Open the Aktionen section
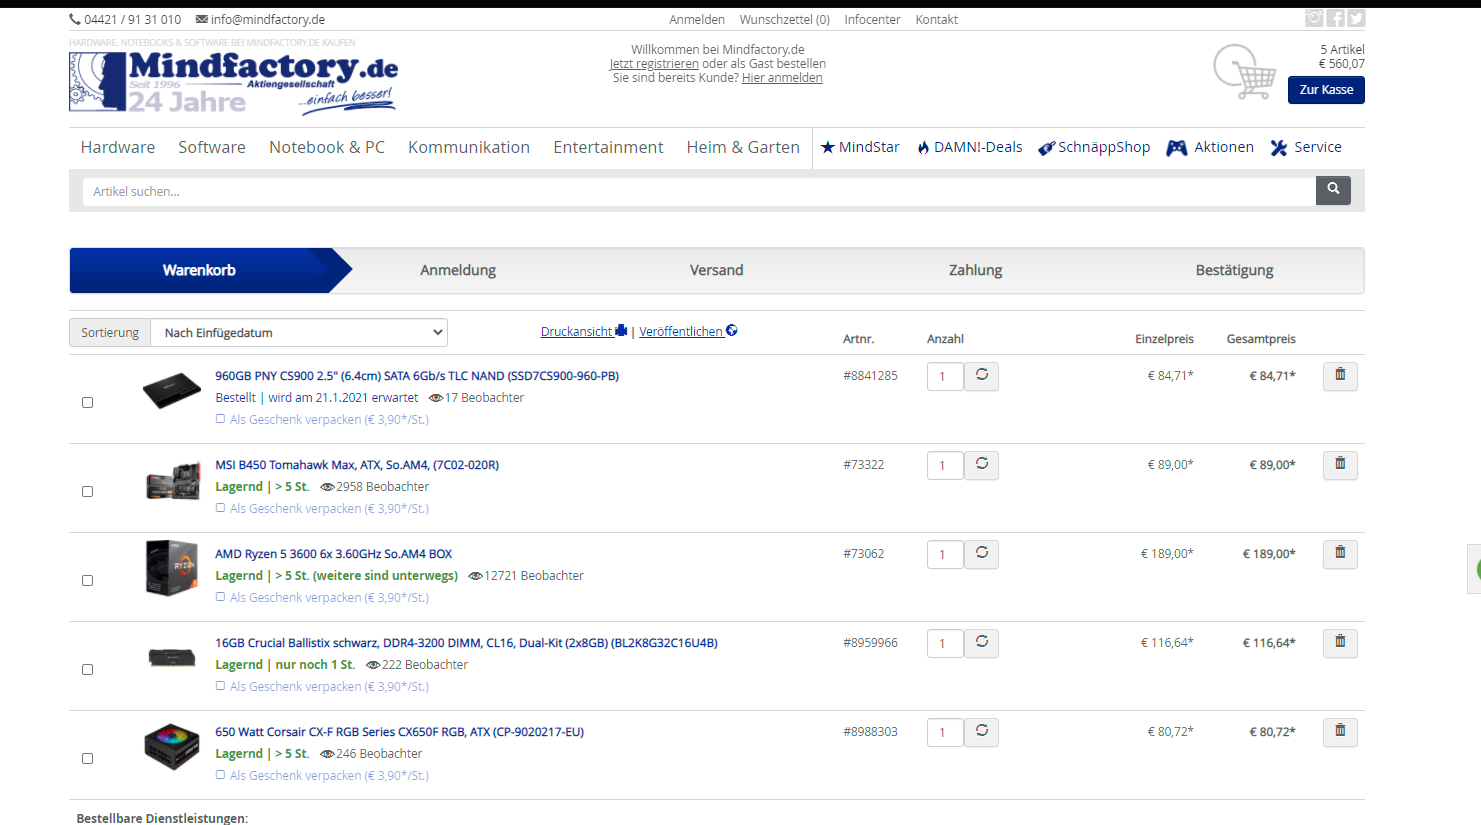1481x825 pixels. point(1210,147)
